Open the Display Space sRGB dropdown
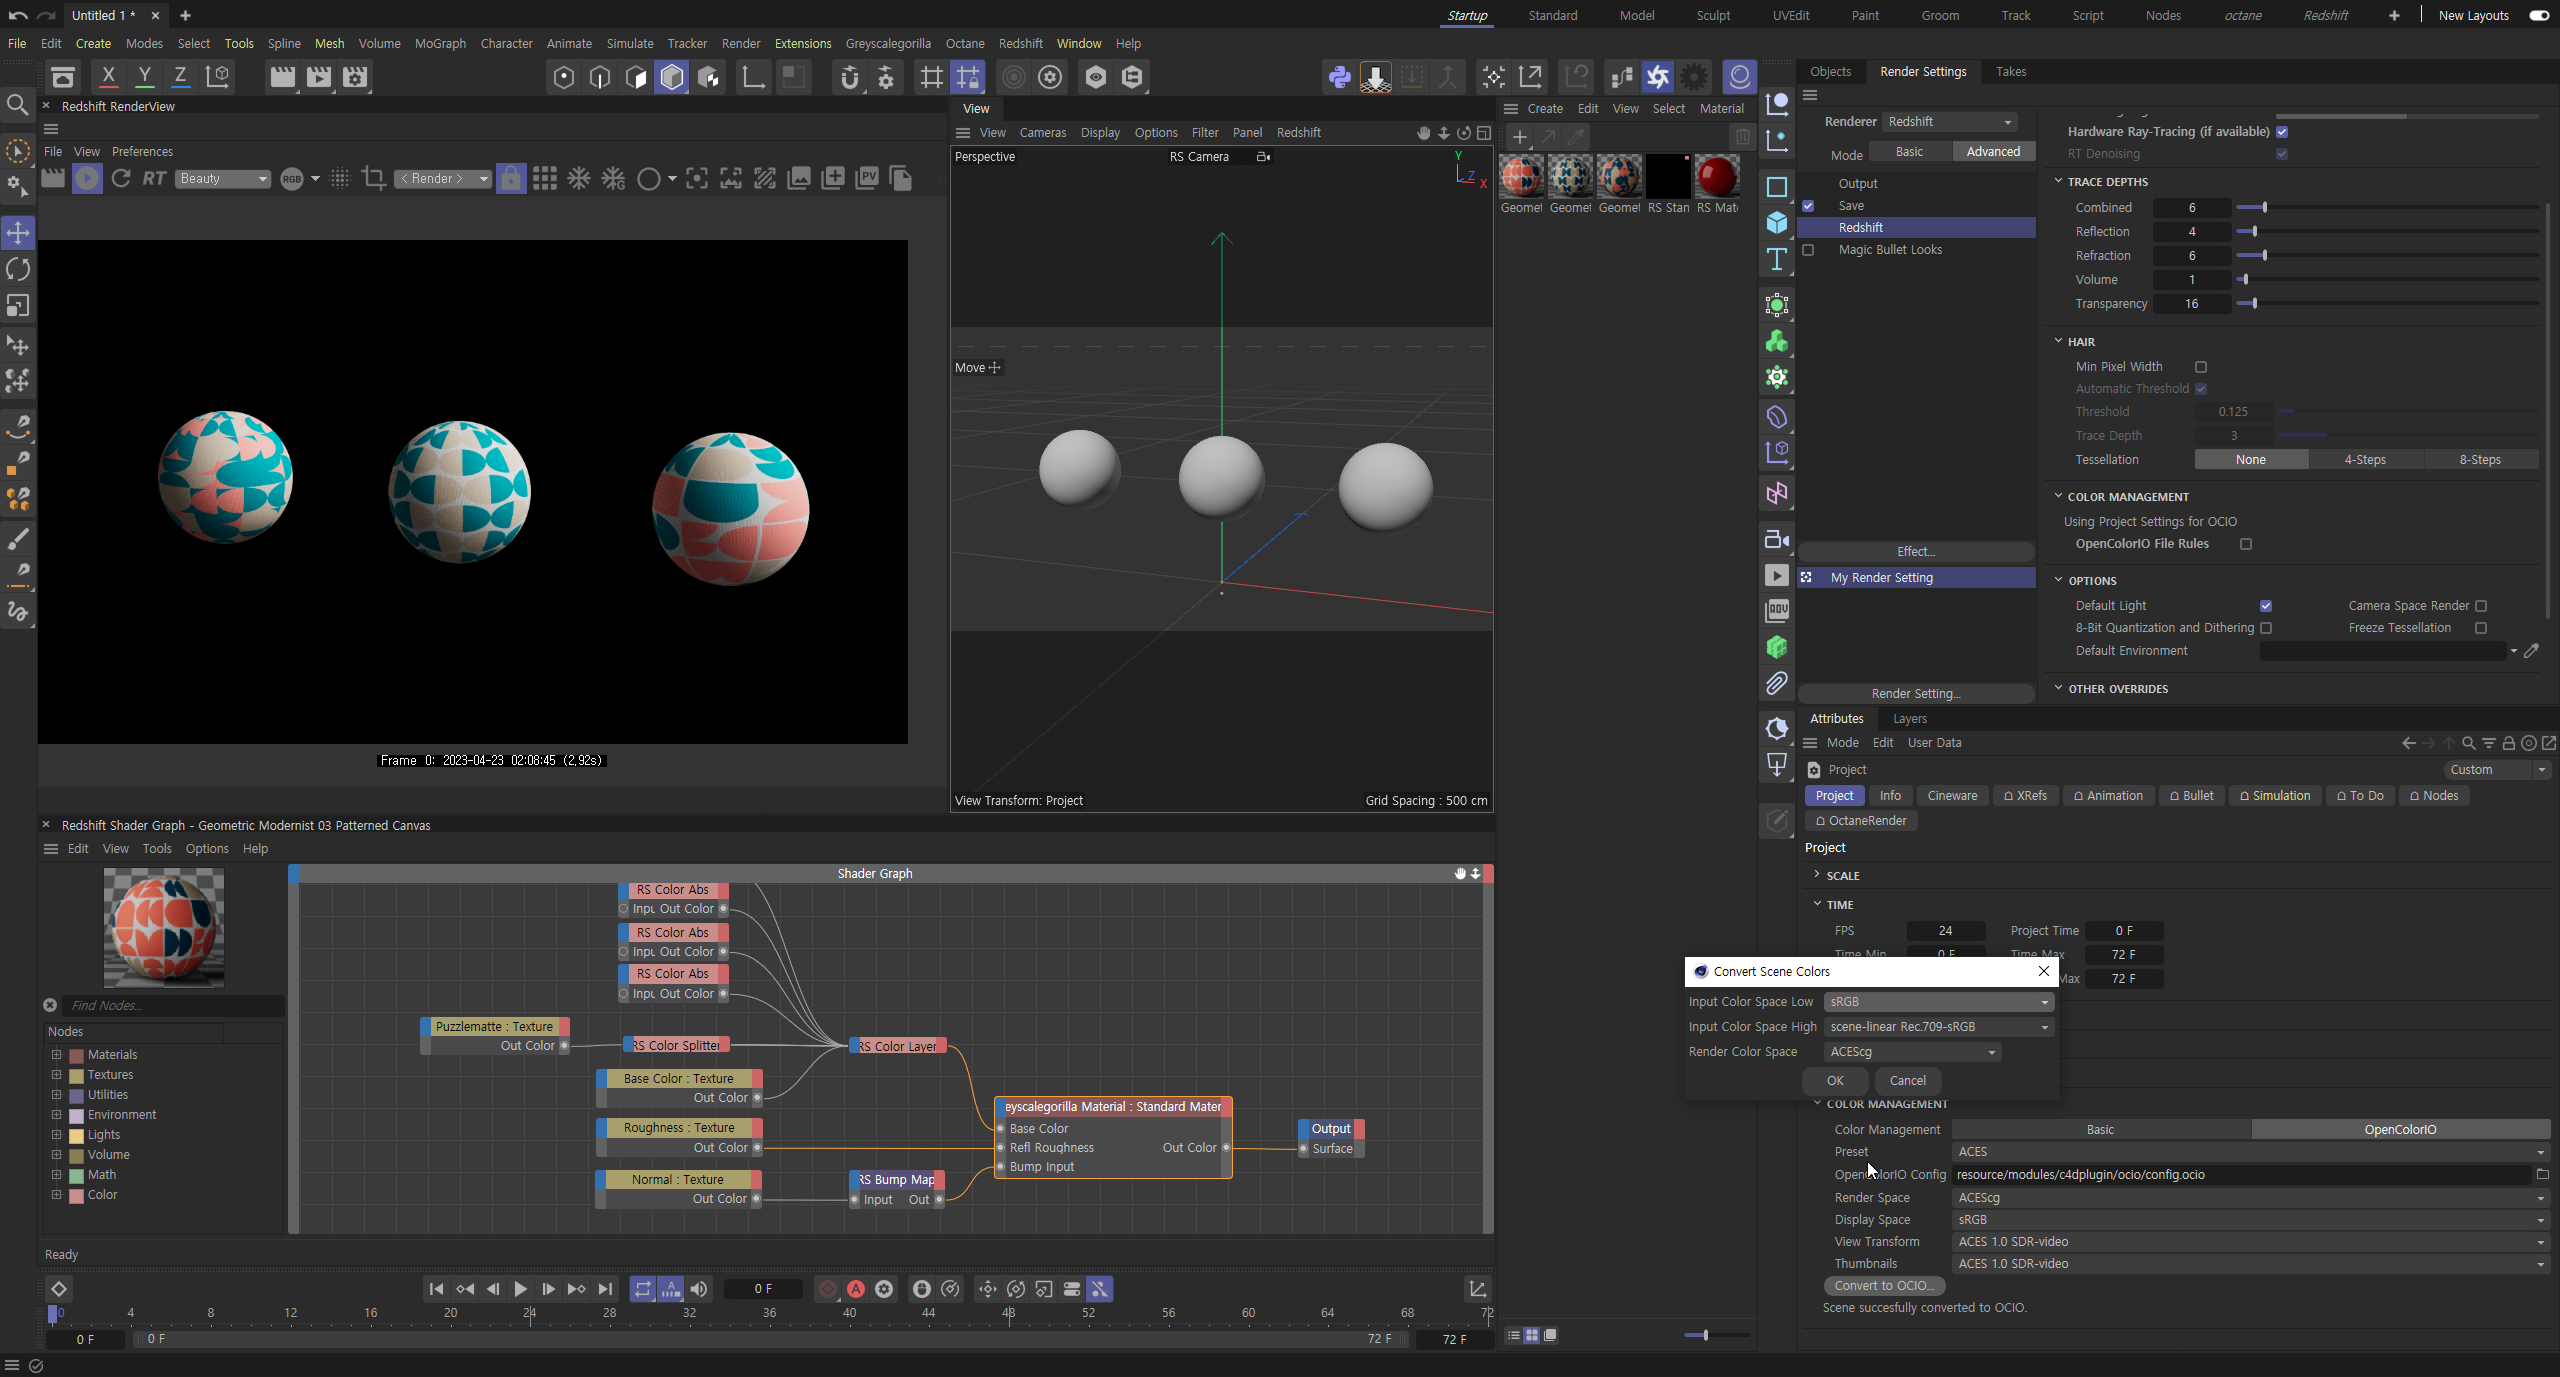 pos(2251,1220)
